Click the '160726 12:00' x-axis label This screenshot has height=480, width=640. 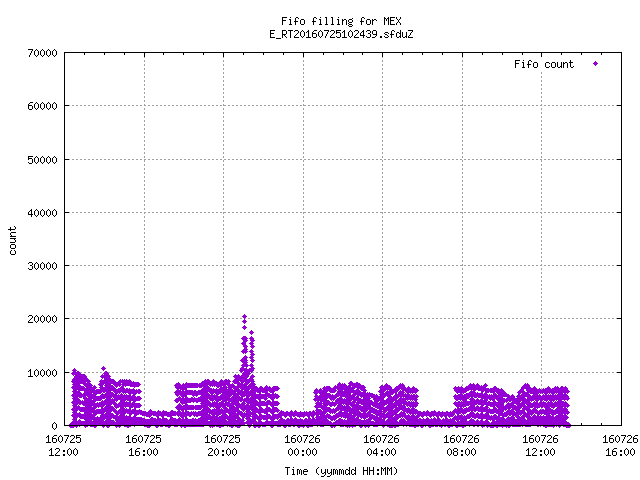click(x=540, y=446)
